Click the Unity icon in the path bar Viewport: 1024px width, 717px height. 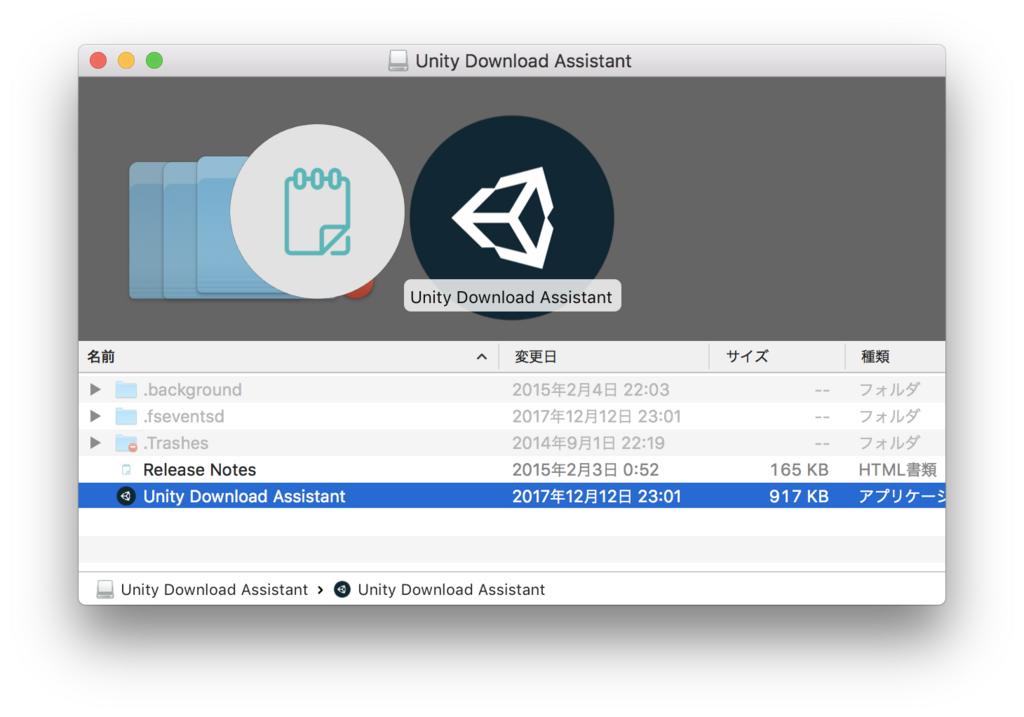tap(342, 590)
